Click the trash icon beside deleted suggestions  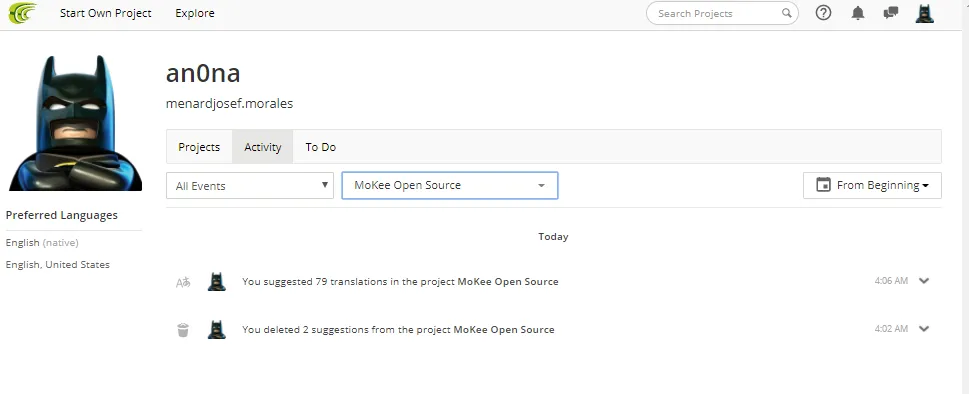coord(183,330)
